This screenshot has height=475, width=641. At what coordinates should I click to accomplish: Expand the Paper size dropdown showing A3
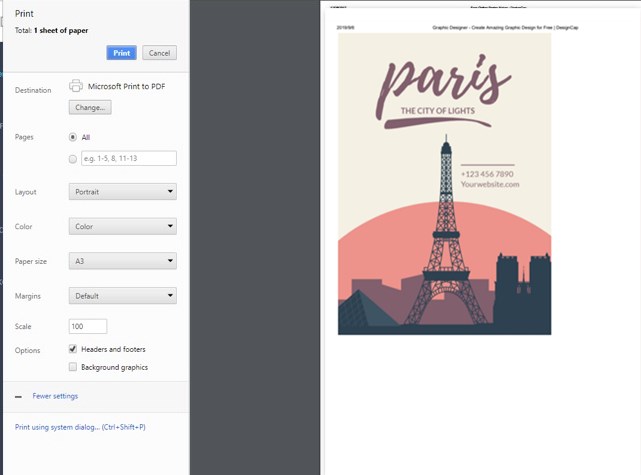(123, 261)
